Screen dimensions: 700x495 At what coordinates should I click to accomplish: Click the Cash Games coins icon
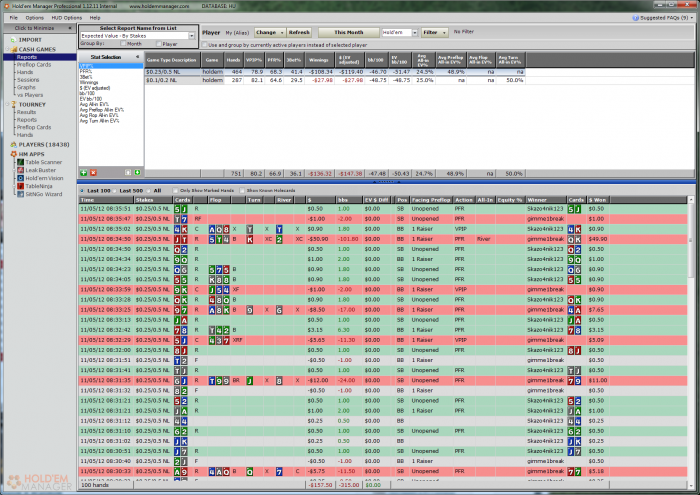[x=13, y=49]
